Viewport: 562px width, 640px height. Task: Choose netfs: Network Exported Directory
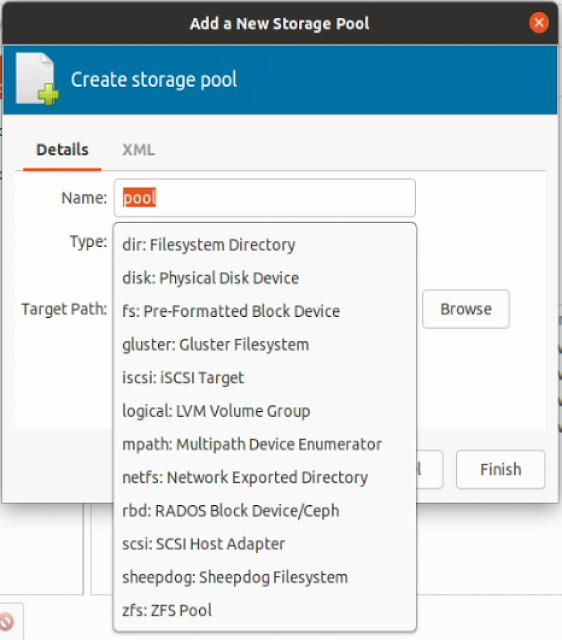[264, 478]
